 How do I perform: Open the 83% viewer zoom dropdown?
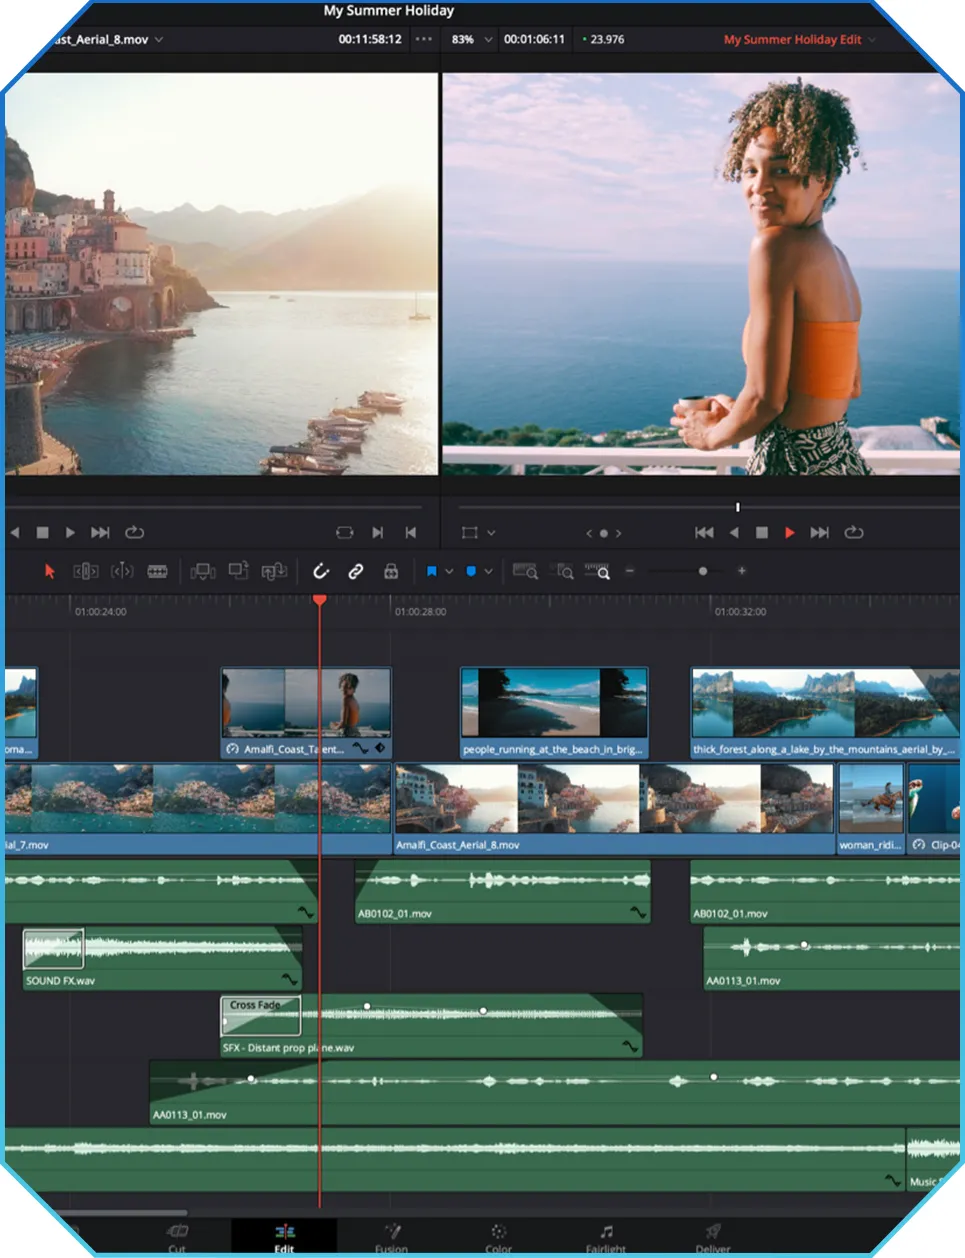click(488, 40)
